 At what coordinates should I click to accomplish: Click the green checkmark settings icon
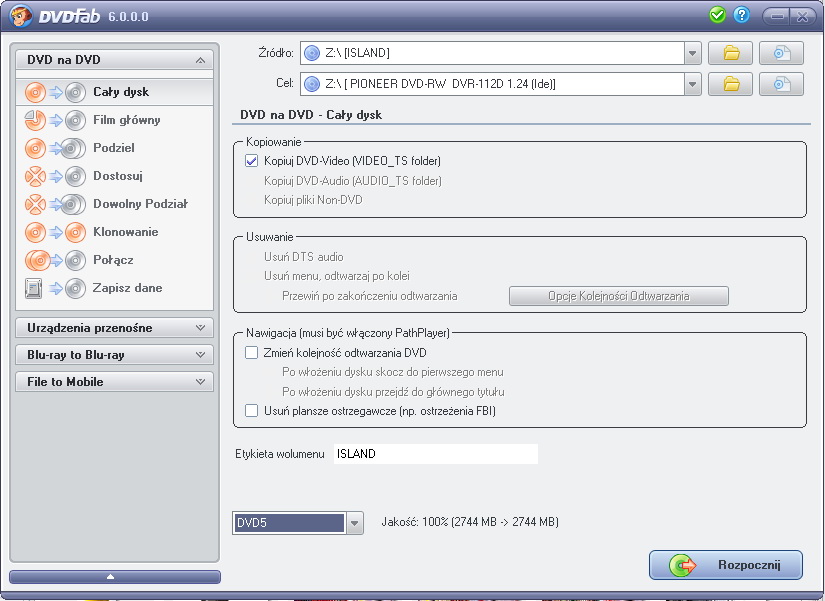pyautogui.click(x=717, y=15)
